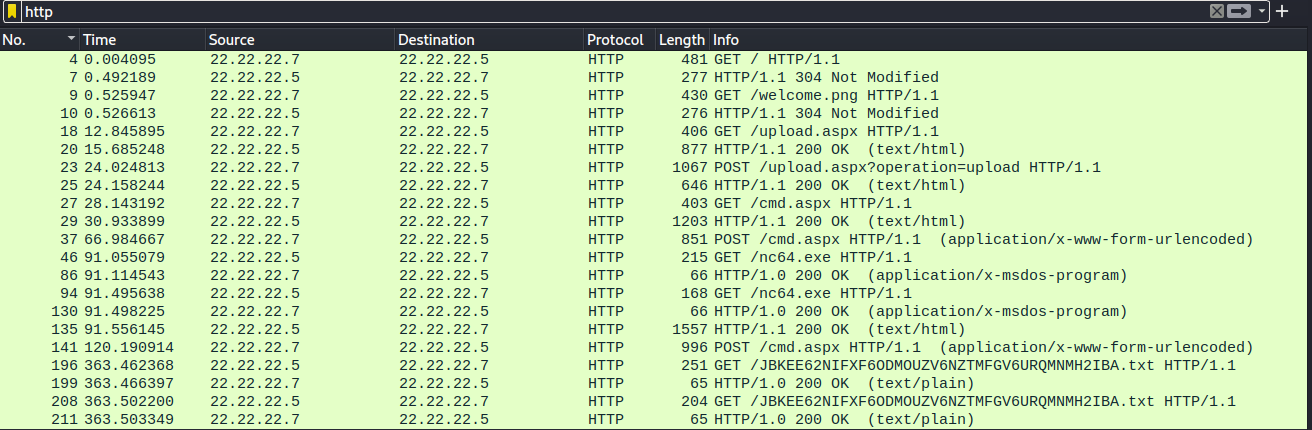This screenshot has height=430, width=1312.
Task: Add a filter button with plus icon
Action: (x=1284, y=12)
